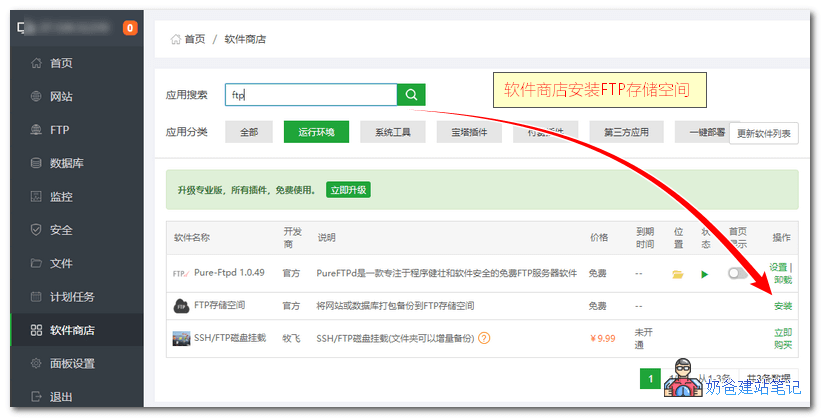Click the 立即升级 button

(348, 189)
